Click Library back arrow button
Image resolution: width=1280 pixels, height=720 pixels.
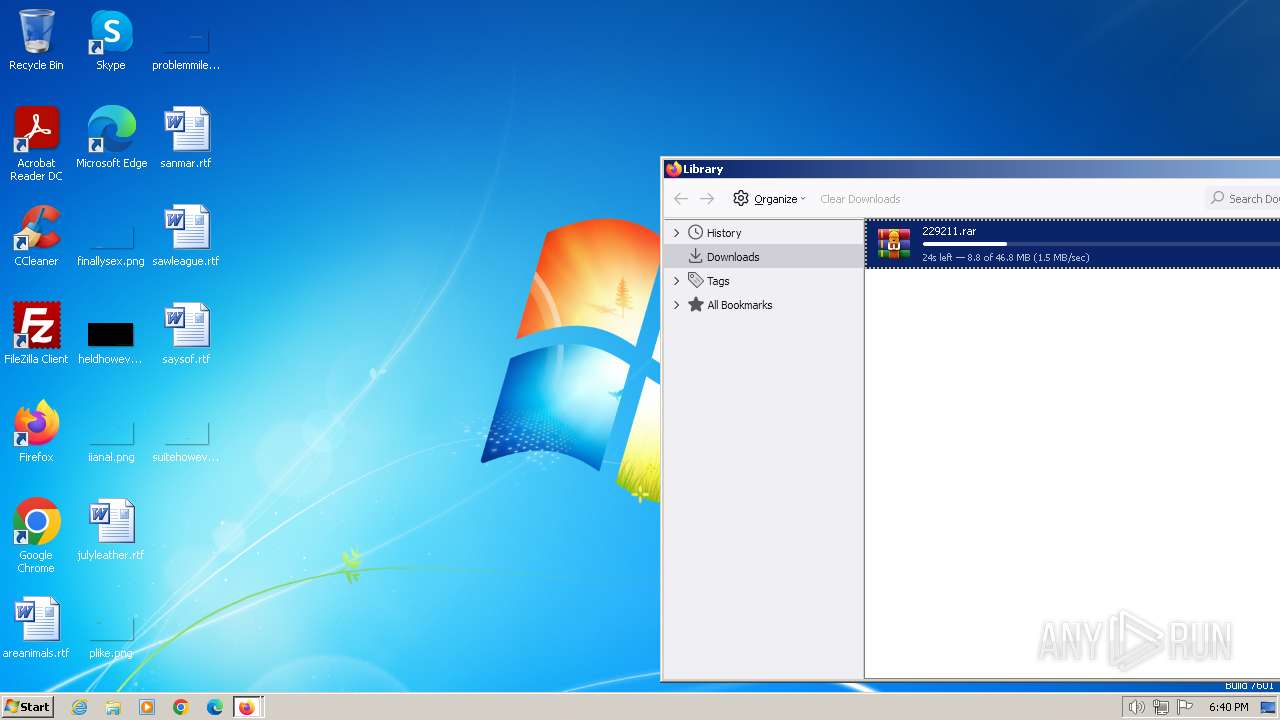point(681,199)
